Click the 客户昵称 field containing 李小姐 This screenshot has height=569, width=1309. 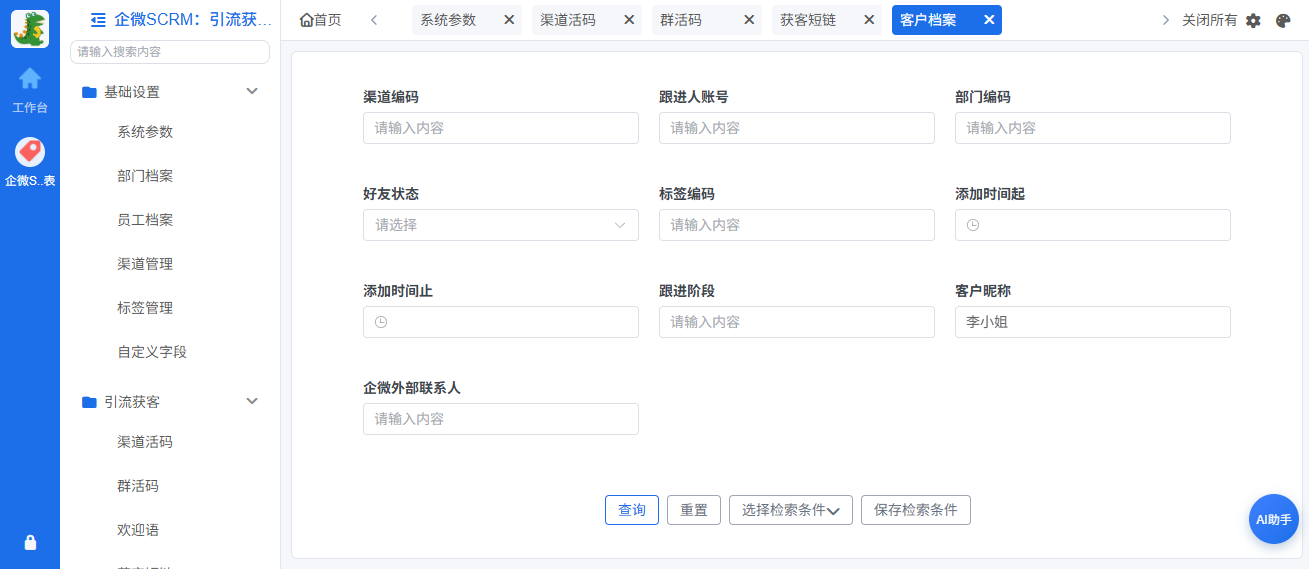(1093, 322)
